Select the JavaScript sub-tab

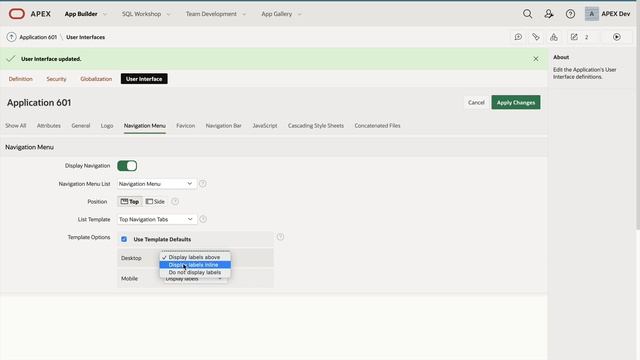click(264, 126)
